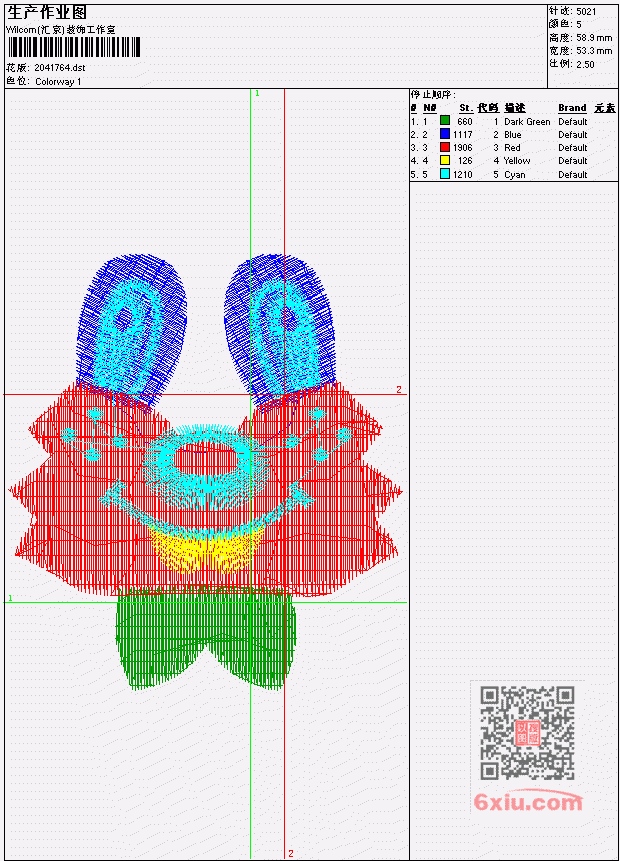Click the '停止顺序:' heading

[x=433, y=95]
